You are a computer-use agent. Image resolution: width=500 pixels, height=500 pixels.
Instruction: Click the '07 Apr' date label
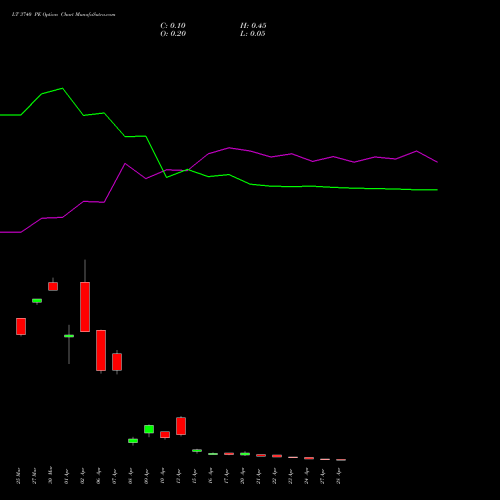(114, 476)
